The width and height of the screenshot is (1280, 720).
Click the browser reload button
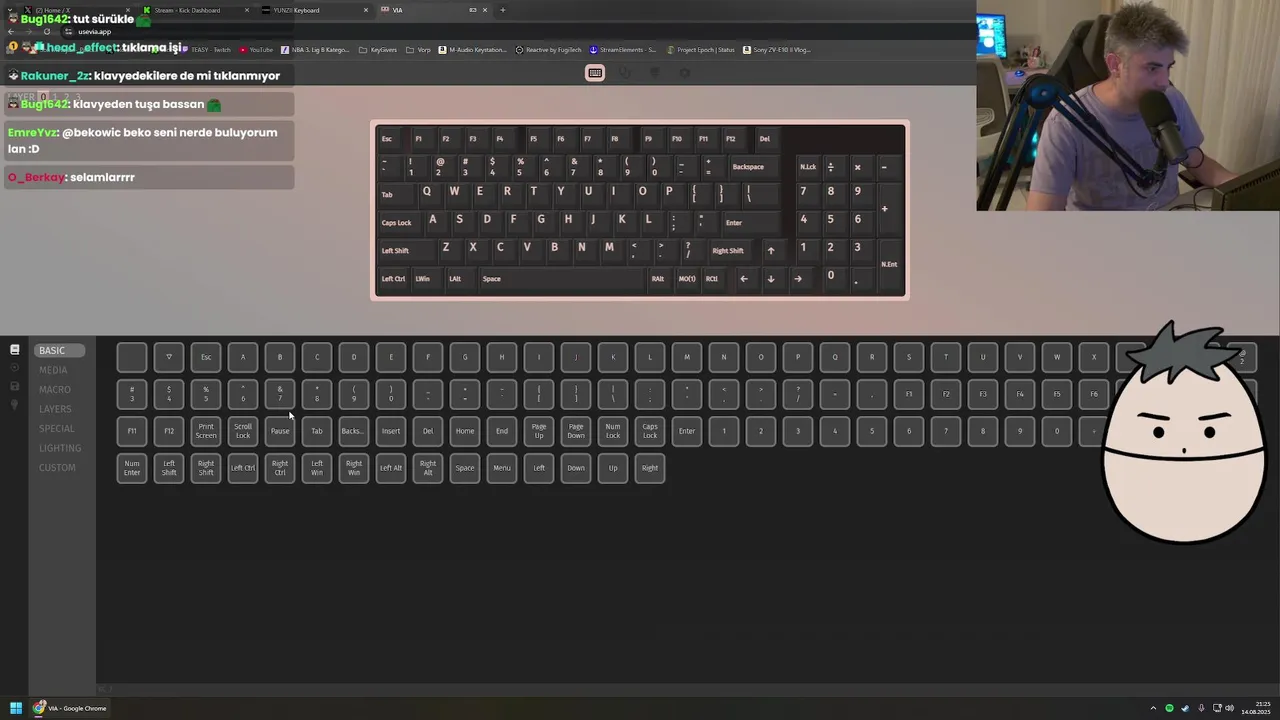(x=47, y=31)
